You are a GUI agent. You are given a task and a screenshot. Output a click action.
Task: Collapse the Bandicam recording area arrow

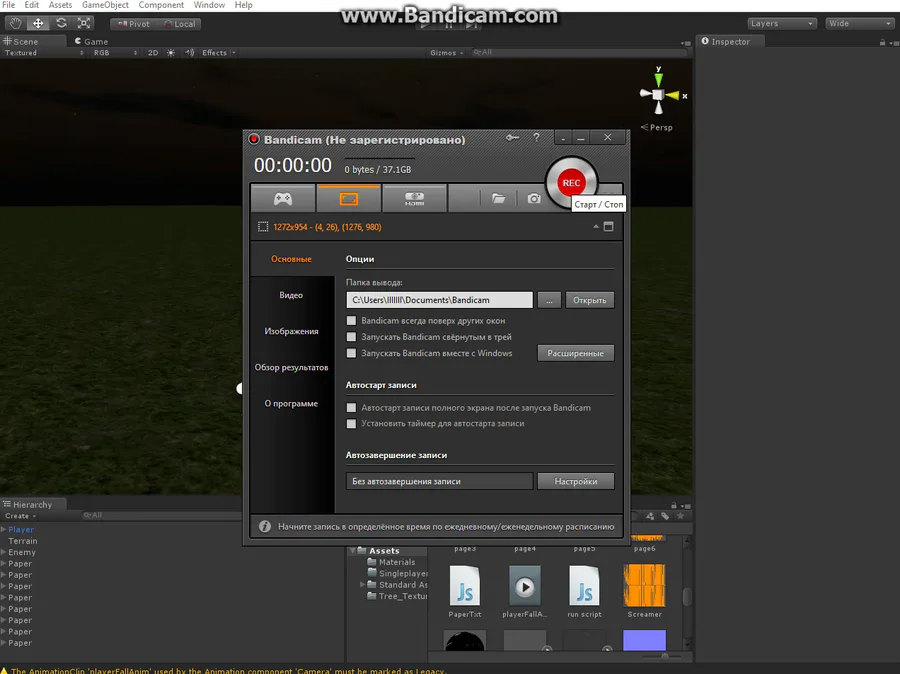pos(596,226)
